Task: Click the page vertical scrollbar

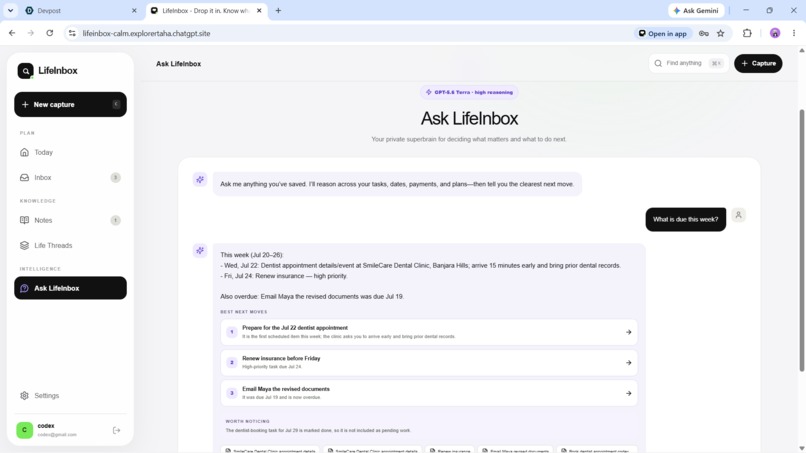Action: (801, 240)
